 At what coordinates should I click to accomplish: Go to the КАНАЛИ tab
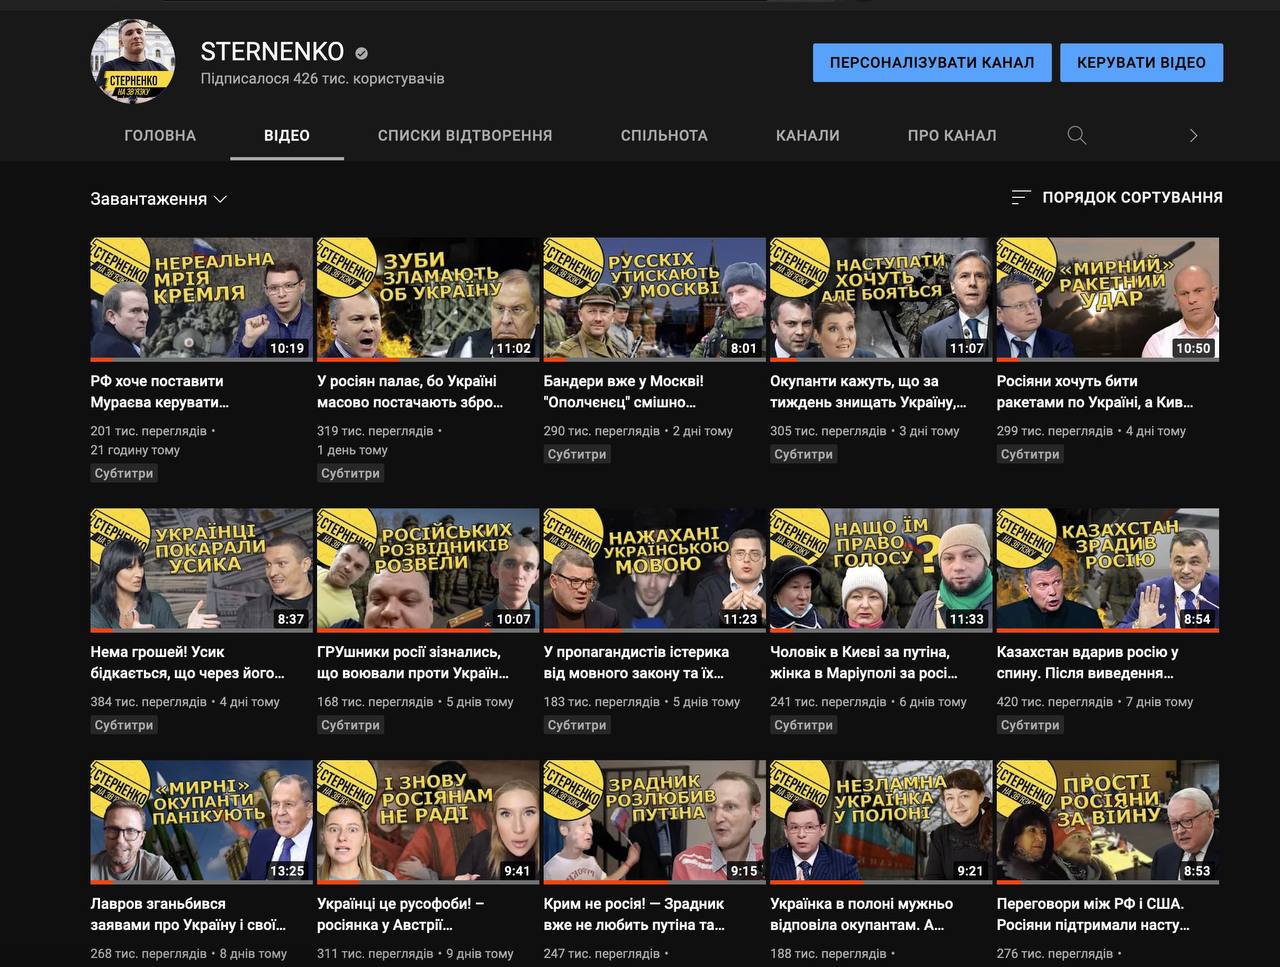coord(808,135)
